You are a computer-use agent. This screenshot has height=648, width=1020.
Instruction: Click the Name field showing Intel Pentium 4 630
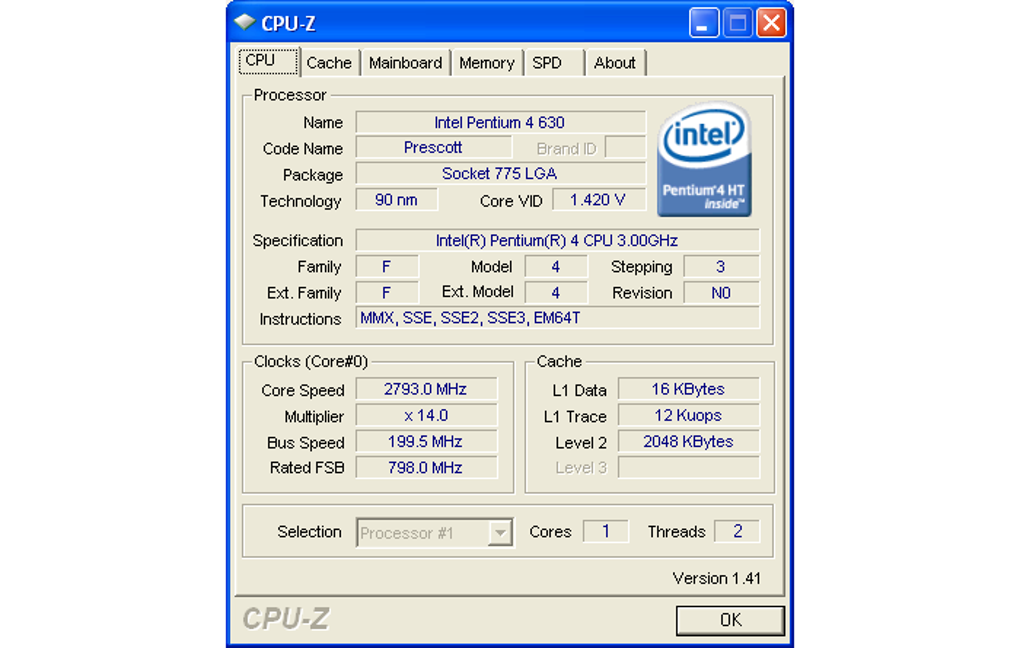click(500, 122)
